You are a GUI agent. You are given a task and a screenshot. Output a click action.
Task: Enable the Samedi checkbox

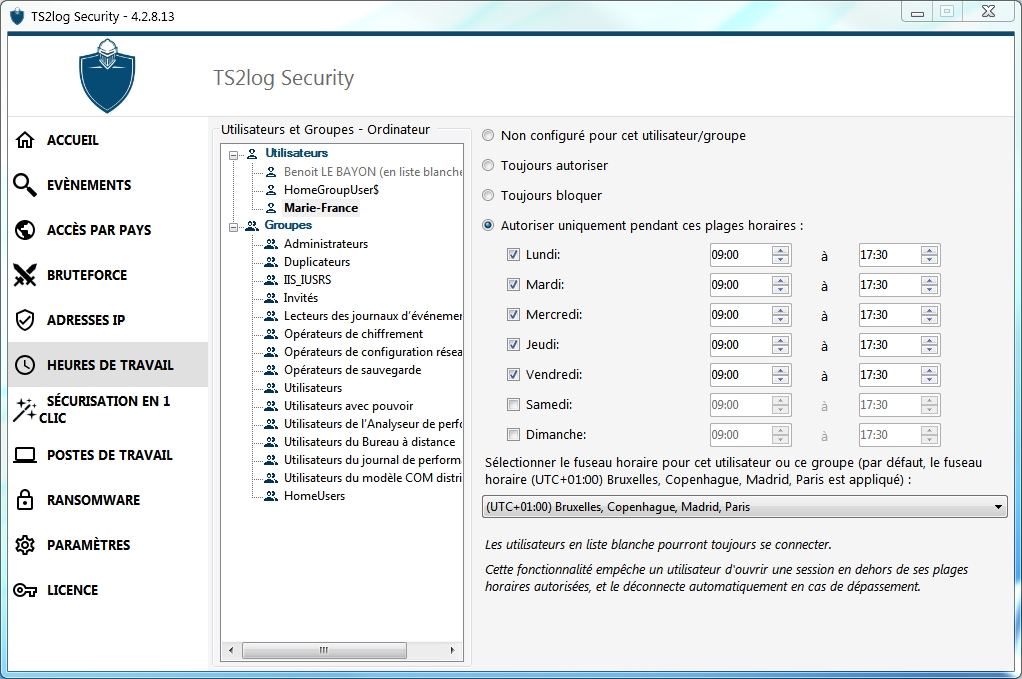coord(514,405)
